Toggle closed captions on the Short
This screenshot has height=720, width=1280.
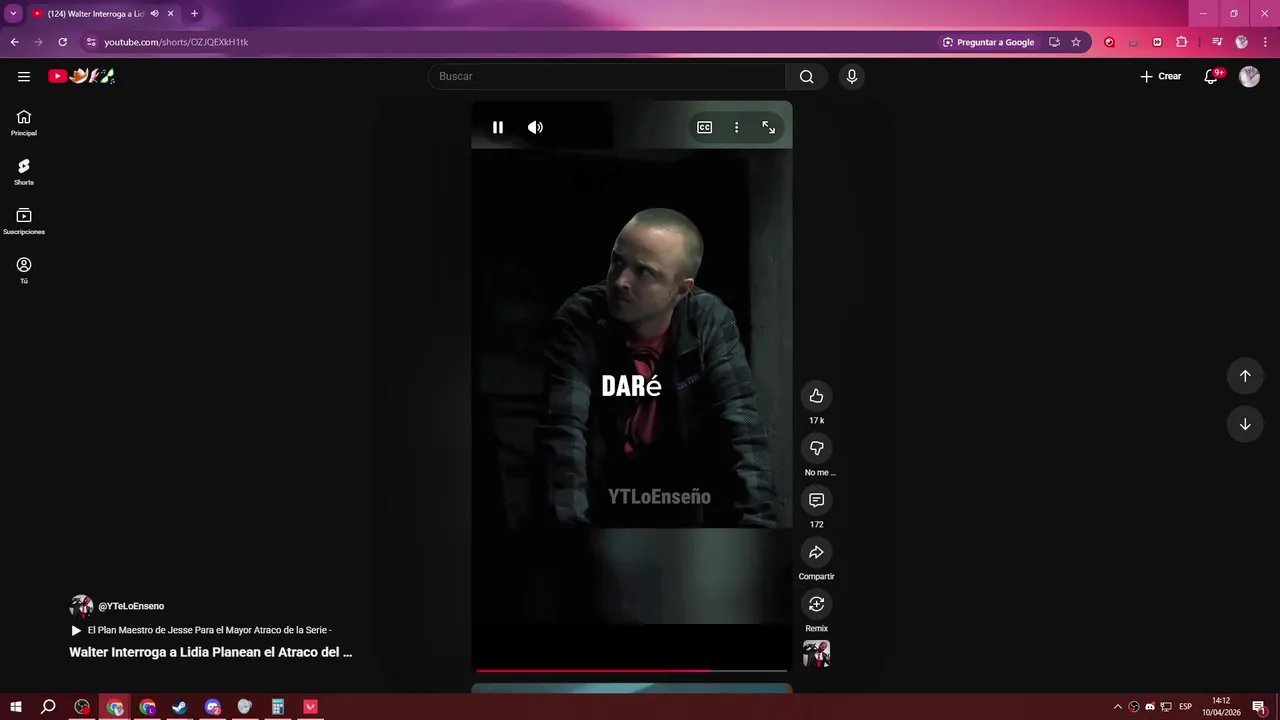pyautogui.click(x=705, y=127)
